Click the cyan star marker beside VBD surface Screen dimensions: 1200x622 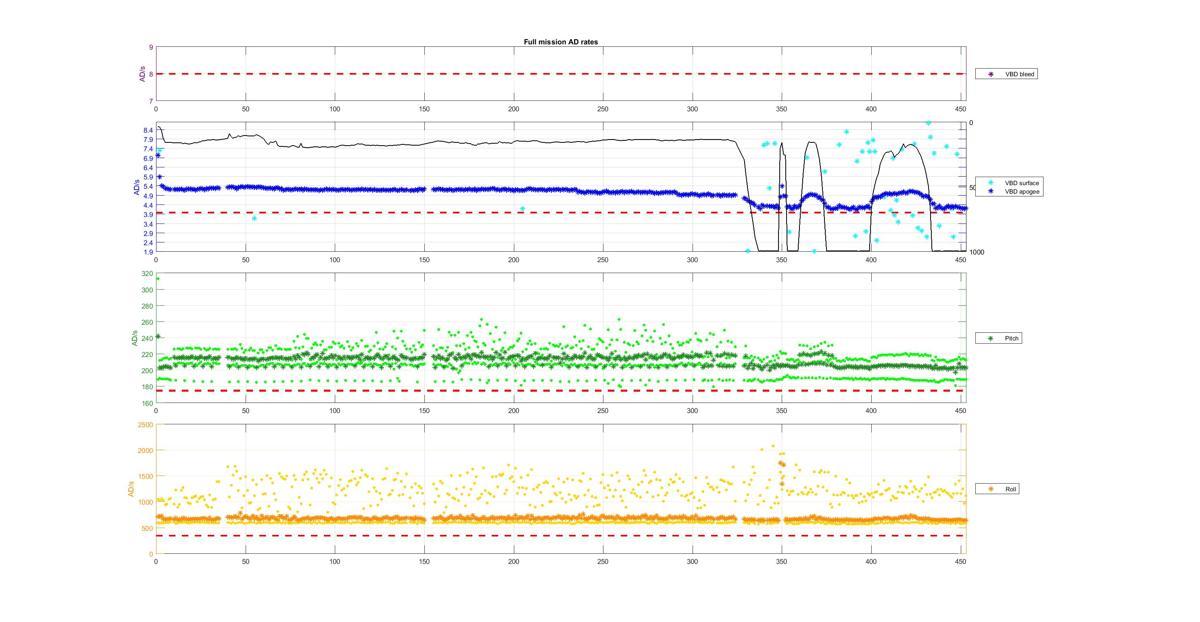click(991, 183)
